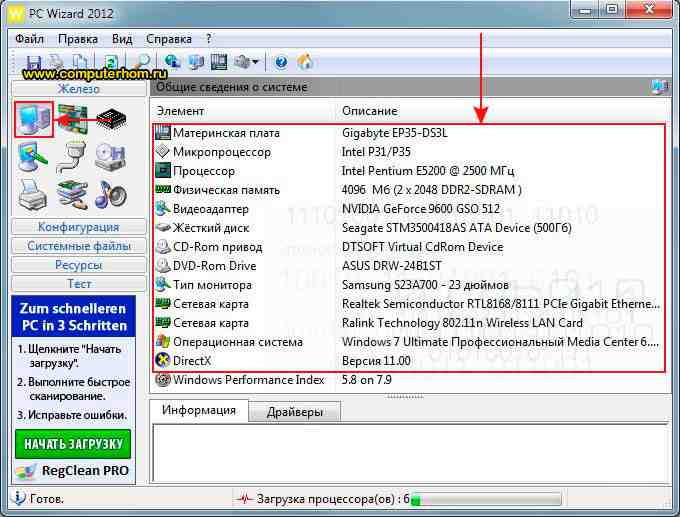Switch to the Информация tab
680x517 pixels.
(199, 410)
